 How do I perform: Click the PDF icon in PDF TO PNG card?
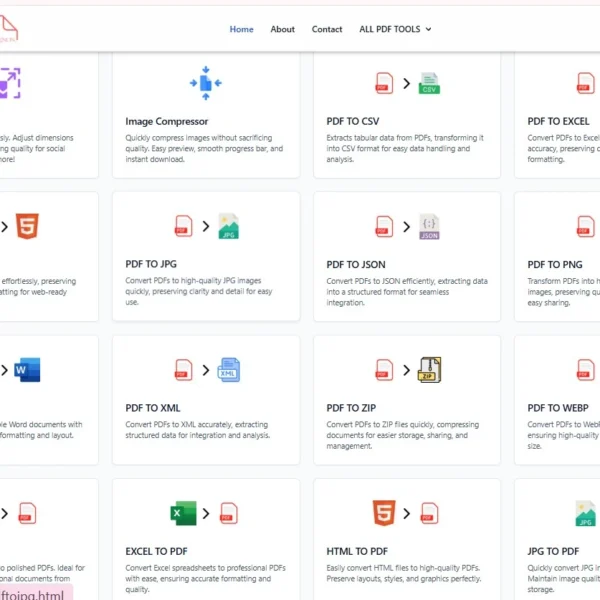585,226
